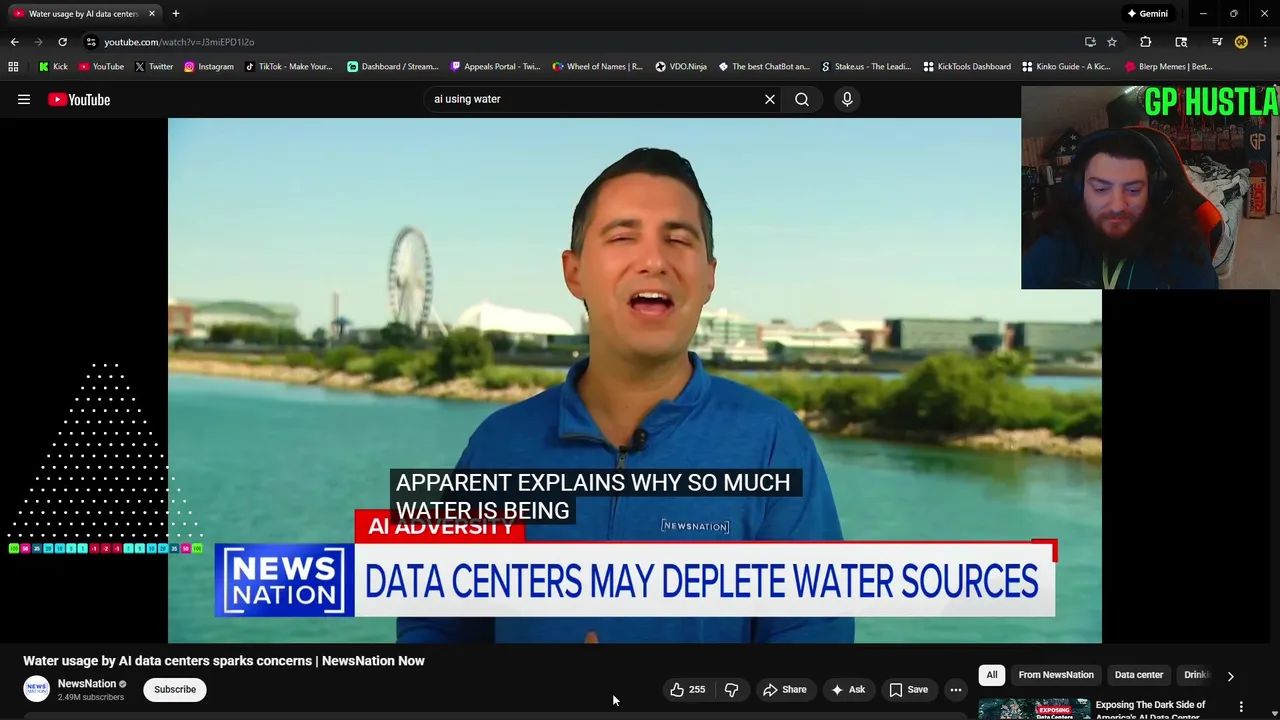Open the Appeals Portal Twitch bookmark
Screen dimensions: 1280x720
click(495, 67)
